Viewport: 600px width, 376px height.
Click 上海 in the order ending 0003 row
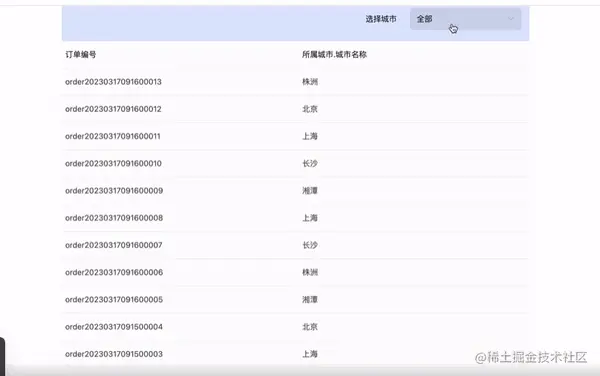(310, 354)
